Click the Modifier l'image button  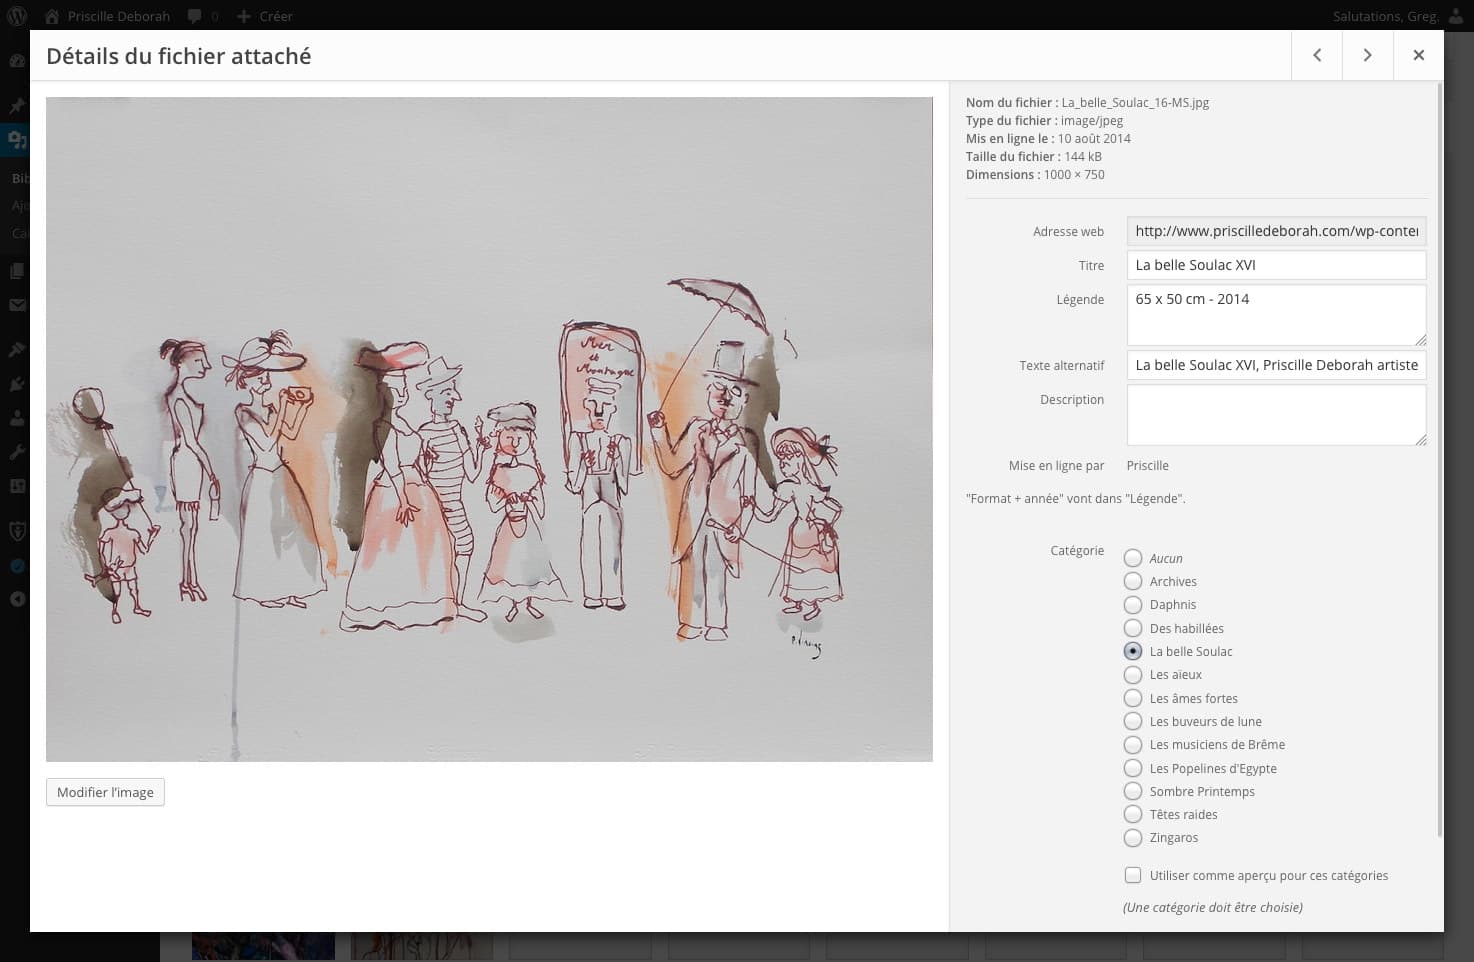105,792
